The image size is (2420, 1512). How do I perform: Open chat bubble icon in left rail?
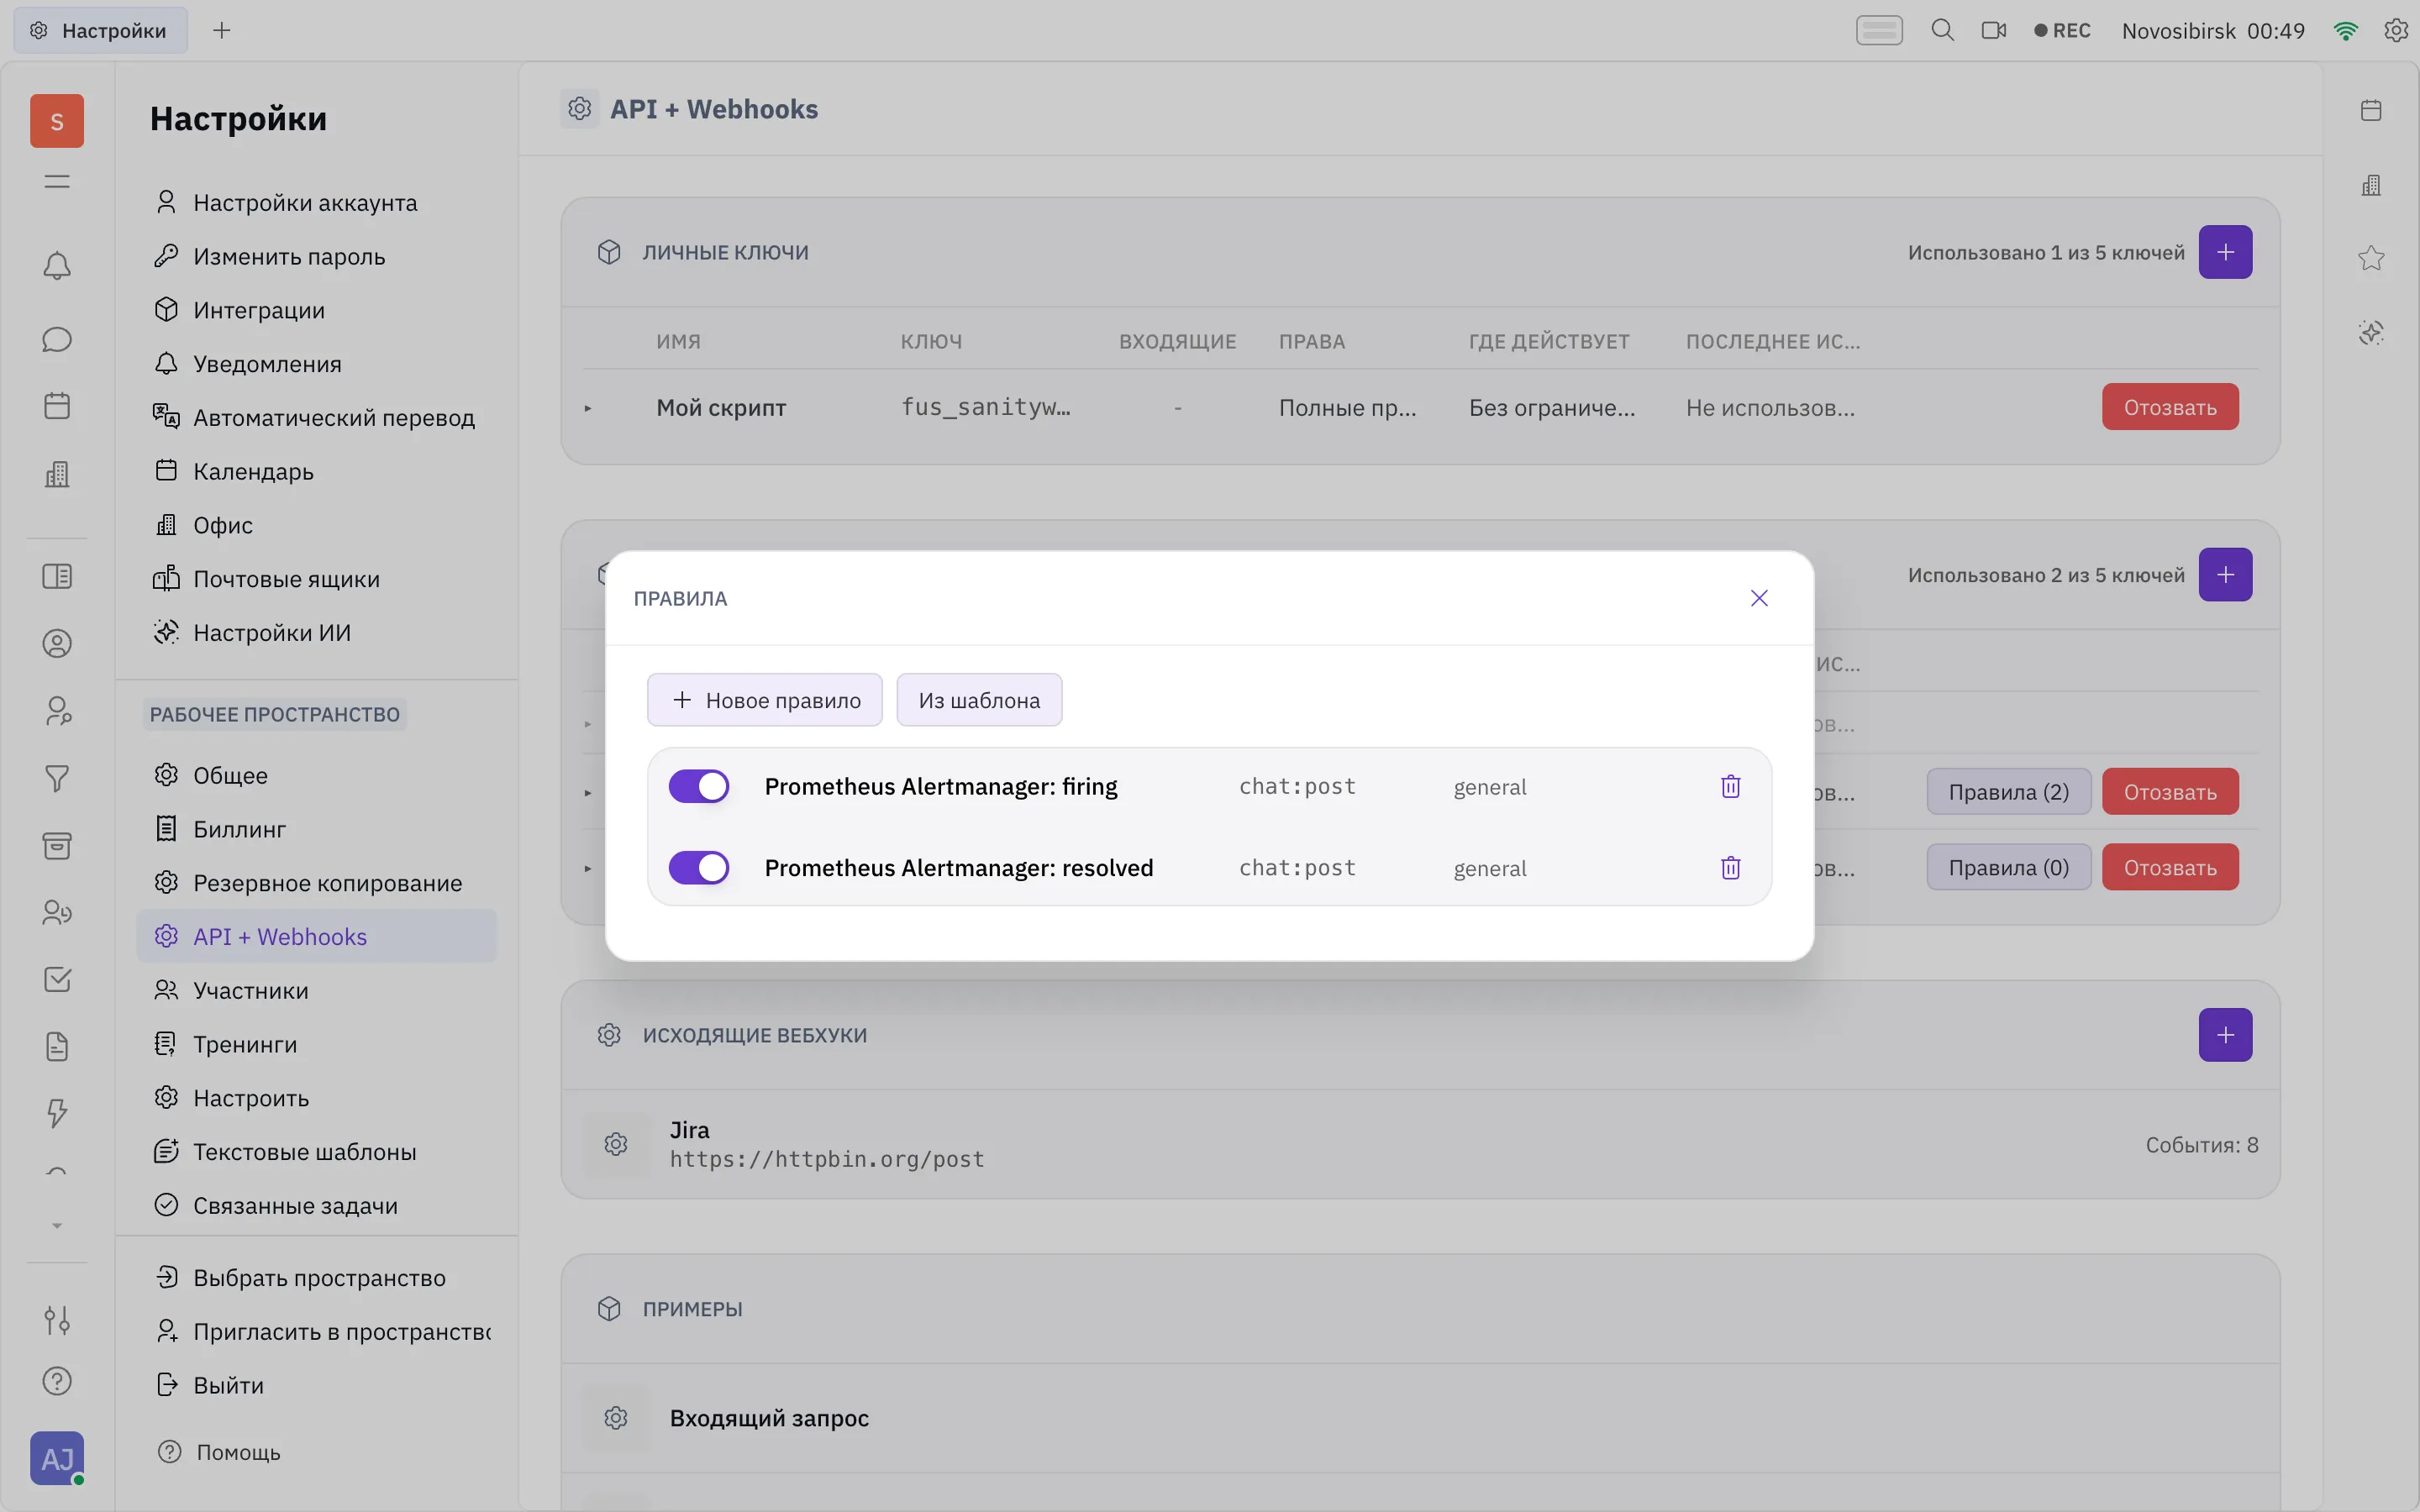(x=57, y=340)
